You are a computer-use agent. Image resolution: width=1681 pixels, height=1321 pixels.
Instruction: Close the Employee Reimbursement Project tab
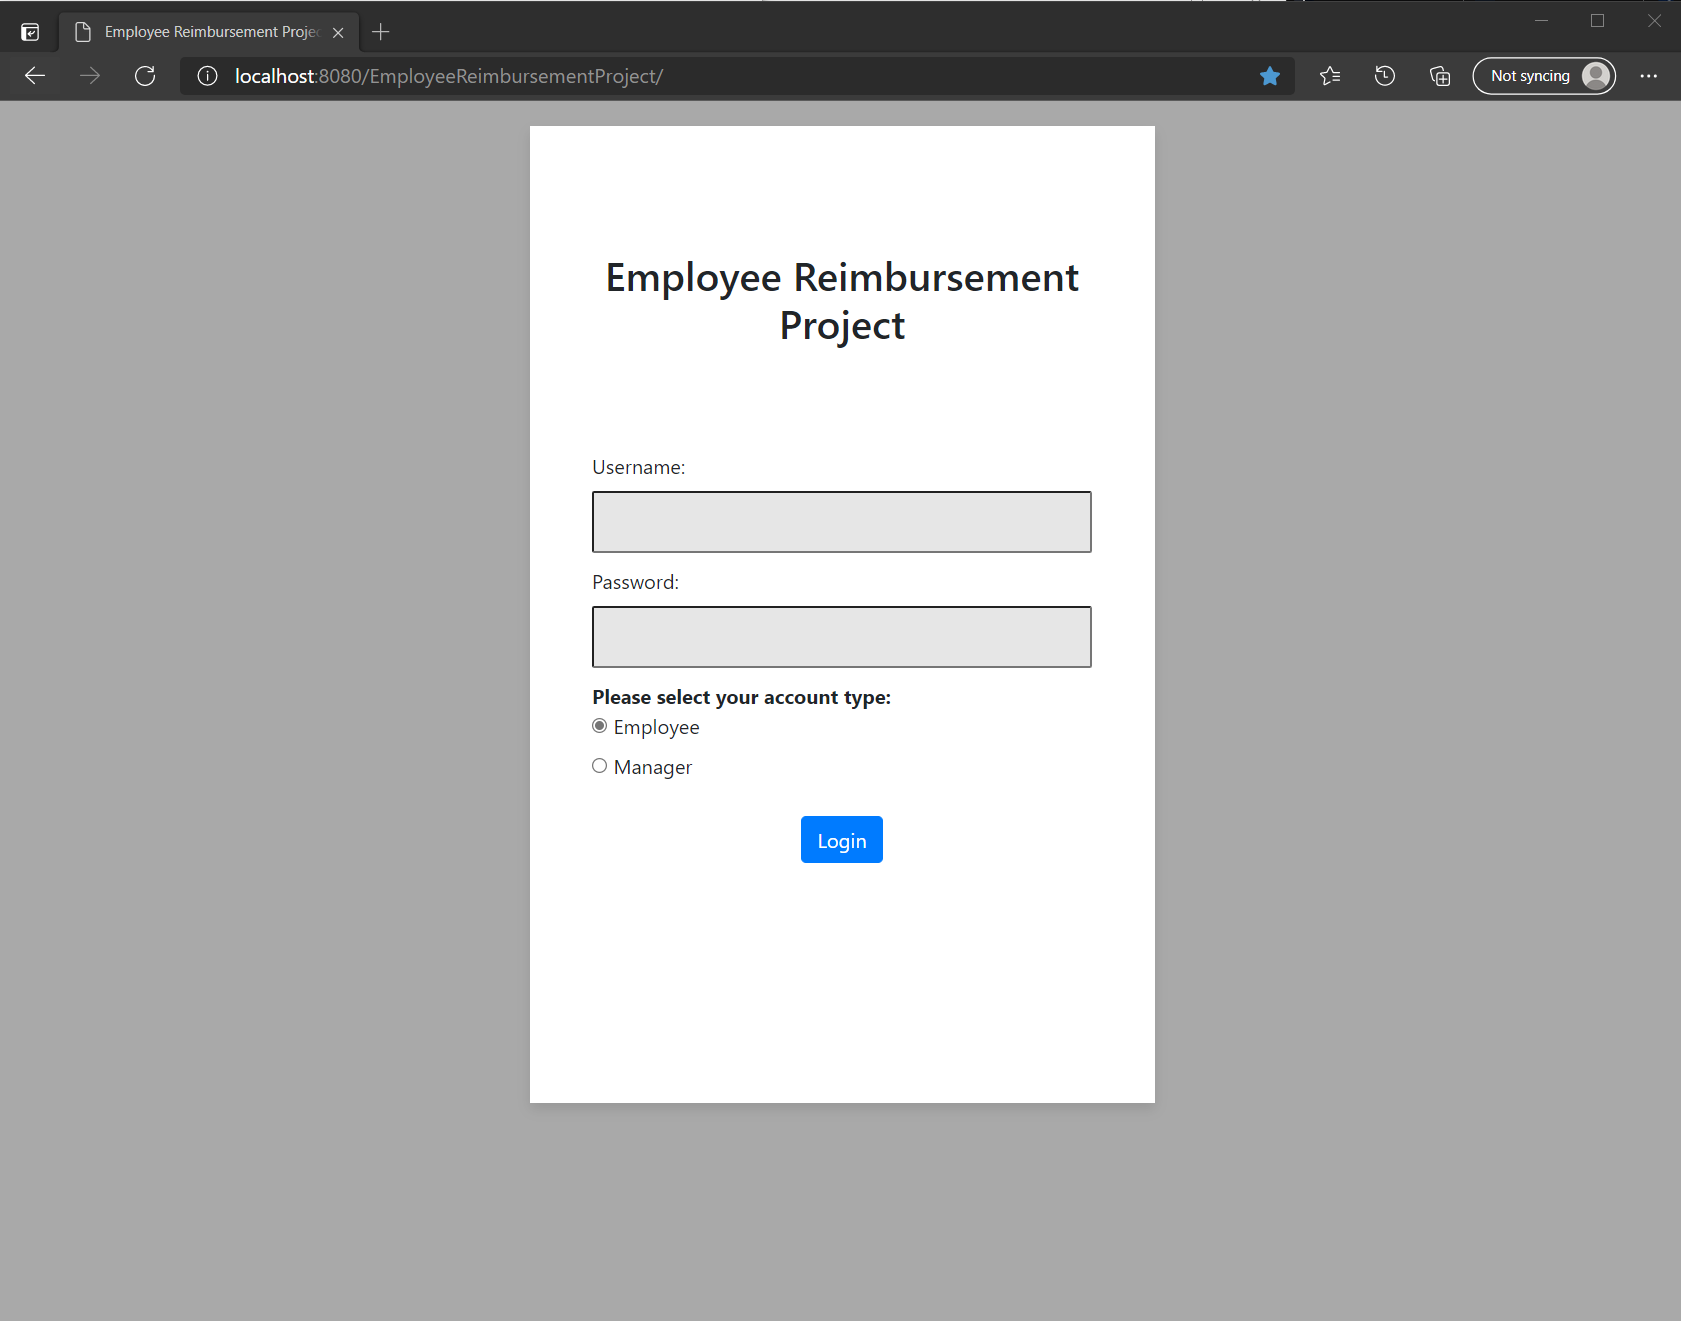tap(338, 31)
